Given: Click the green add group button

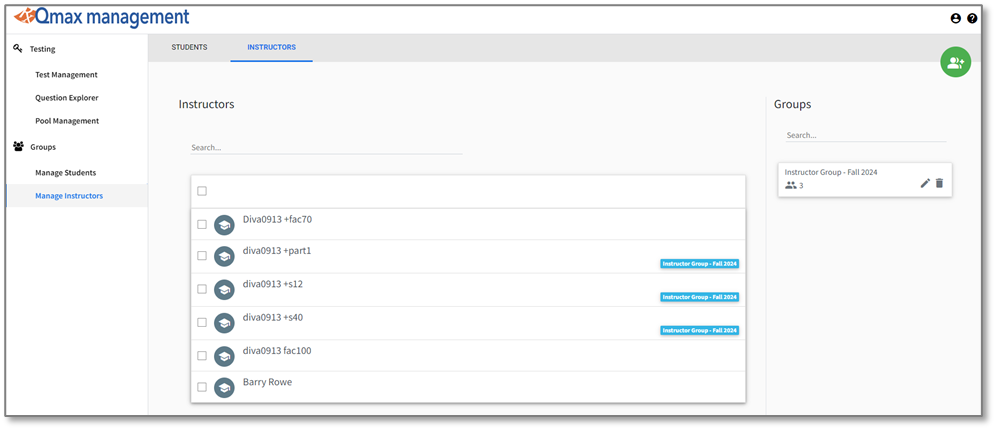Looking at the screenshot, I should click(955, 62).
